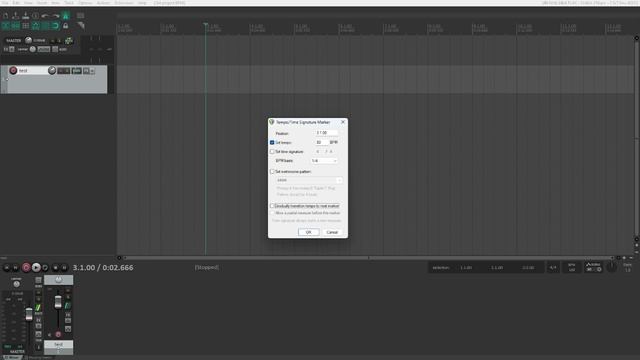Click the Open project toolbar icon
This screenshot has width=640, height=360.
tap(16, 16)
